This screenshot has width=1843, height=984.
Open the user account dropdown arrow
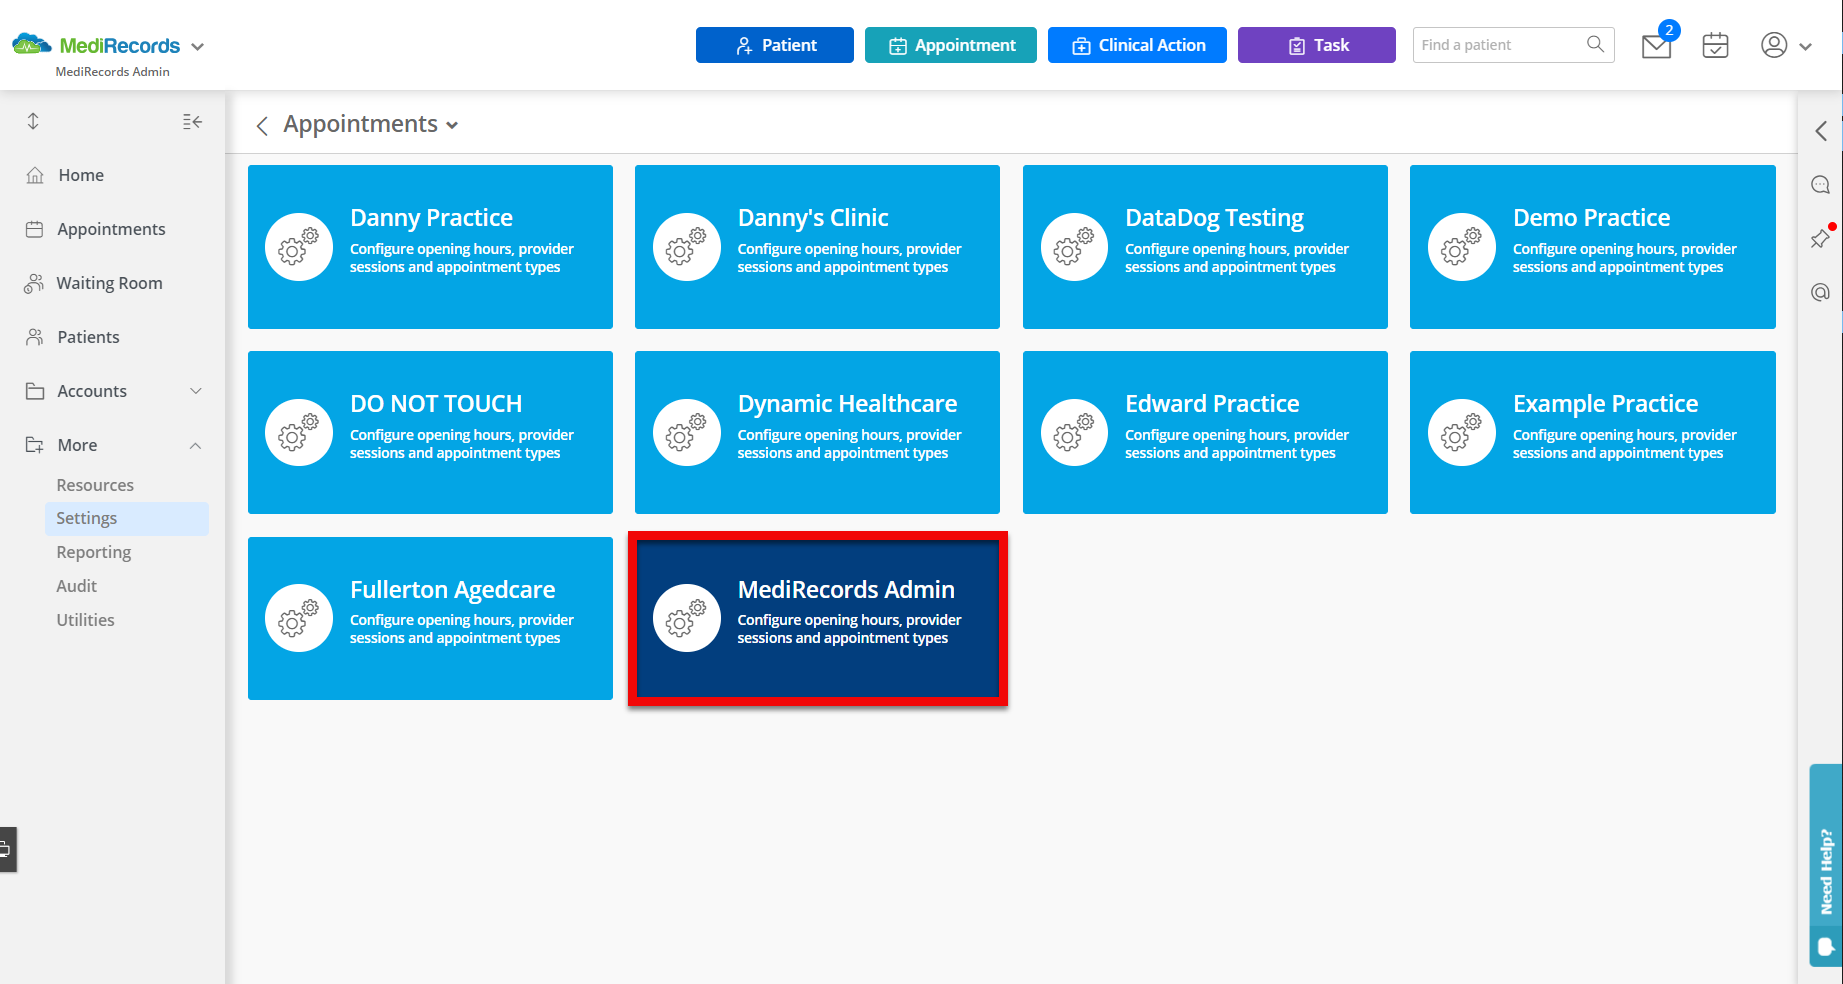pos(1805,46)
